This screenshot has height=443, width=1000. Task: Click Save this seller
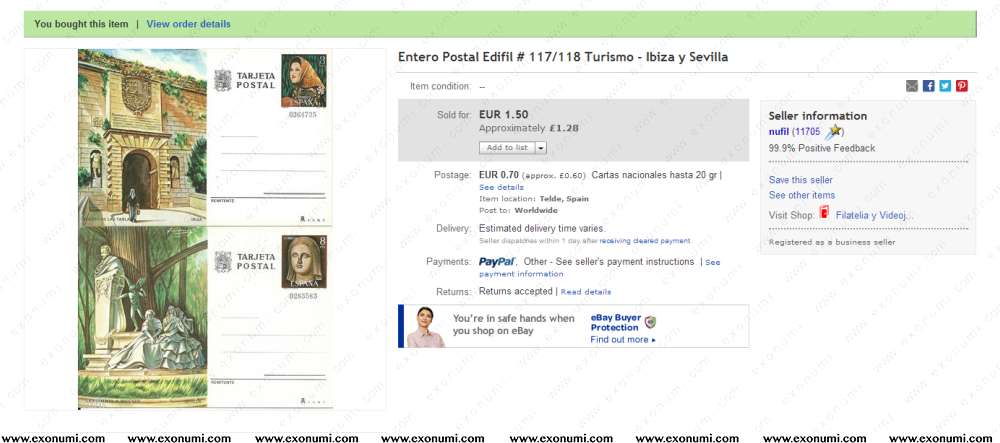coord(800,180)
